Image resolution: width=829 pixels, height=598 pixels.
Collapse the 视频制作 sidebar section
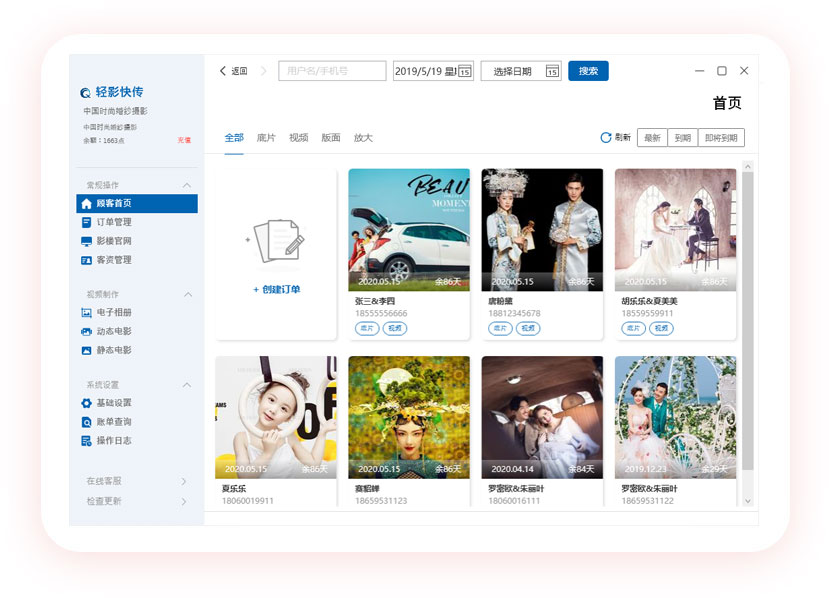click(186, 295)
